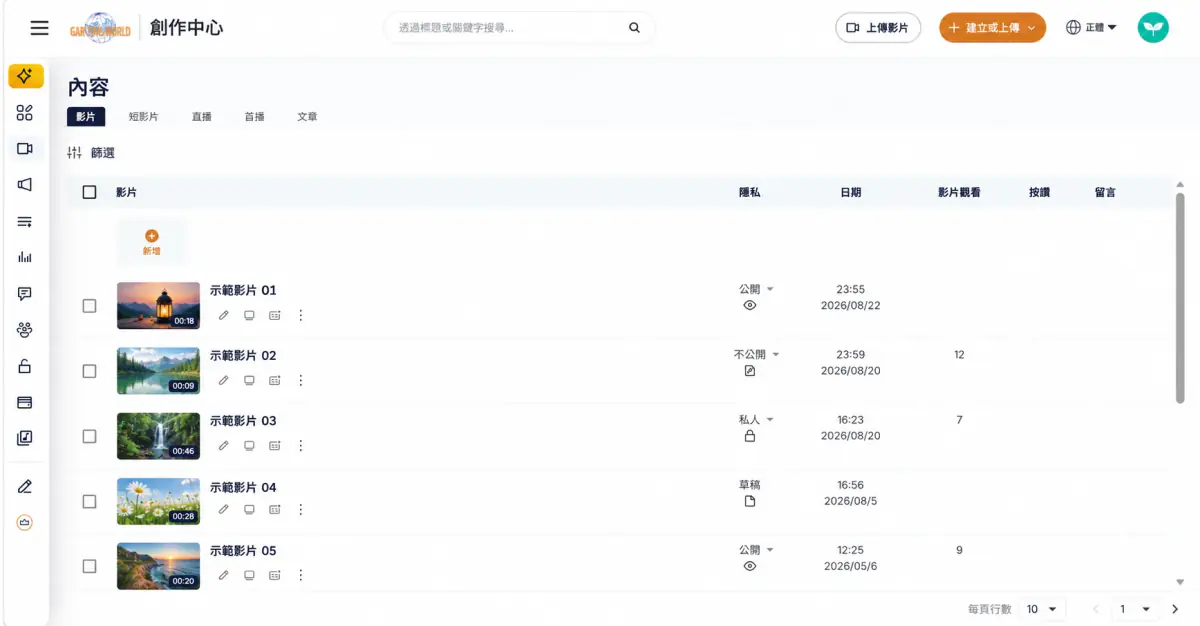Viewport: 1200px width, 626px height.
Task: Check the box for 示範影片 01
Action: click(x=89, y=306)
